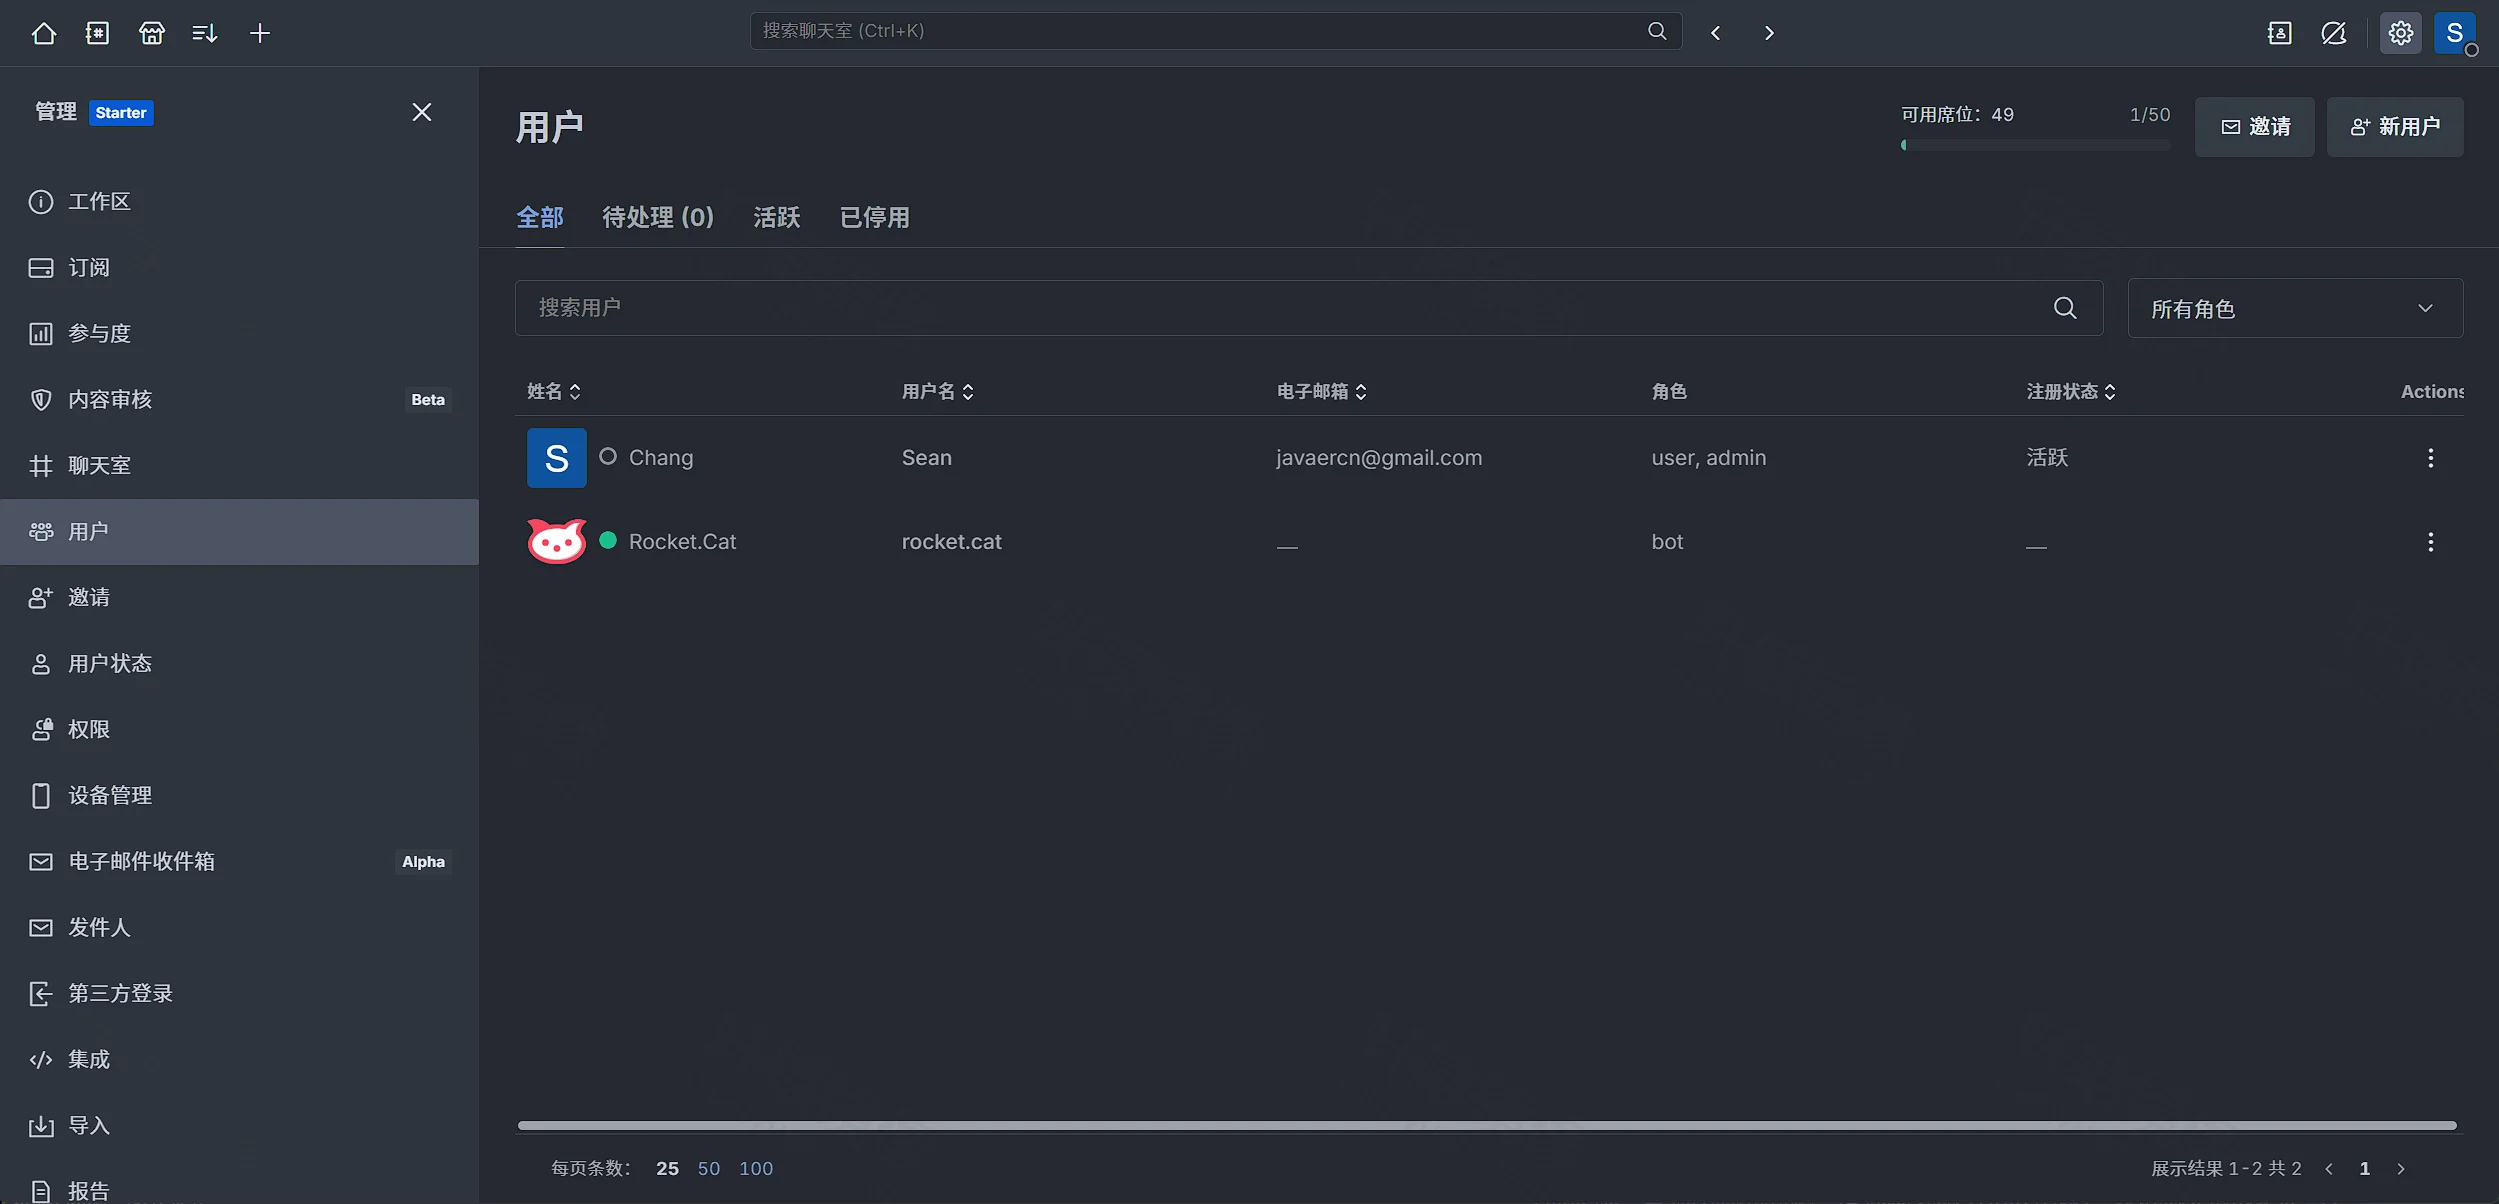Open Import (导入) section
Viewport: 2499px width, 1204px height.
point(239,1126)
